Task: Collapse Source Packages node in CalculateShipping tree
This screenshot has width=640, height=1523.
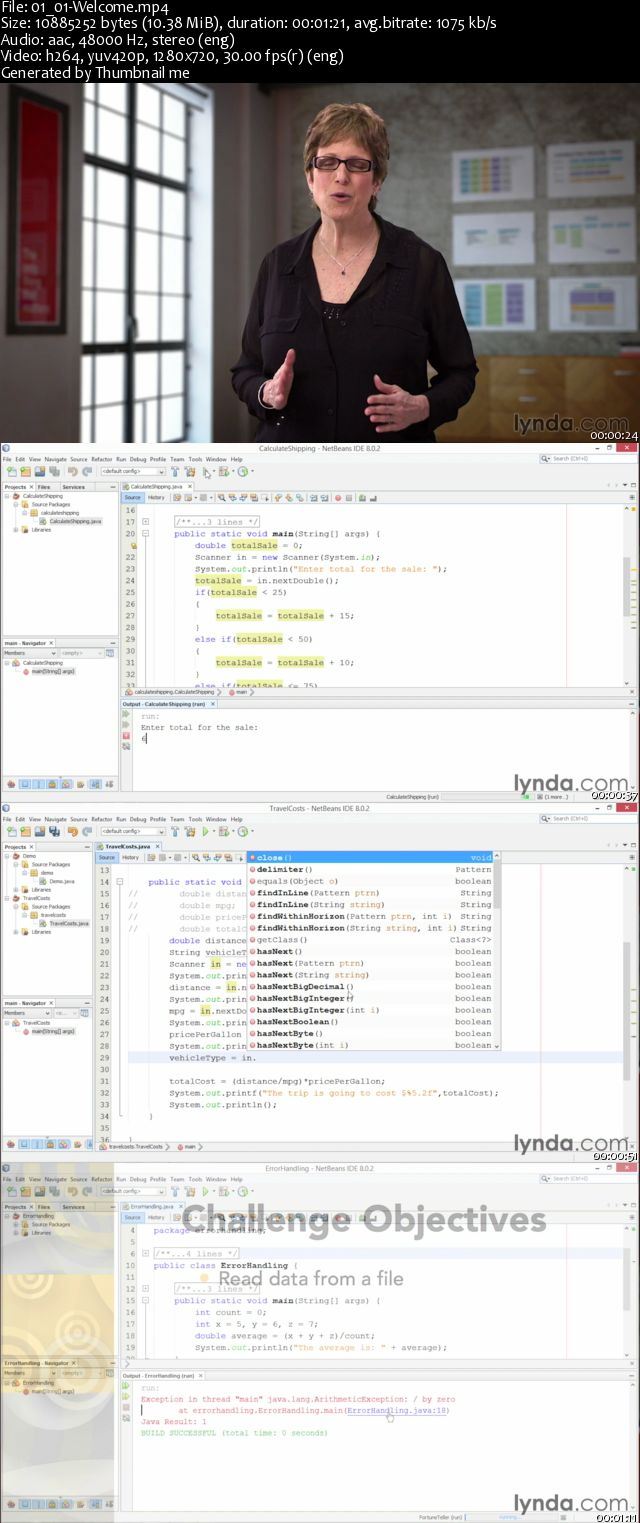Action: coord(15,504)
